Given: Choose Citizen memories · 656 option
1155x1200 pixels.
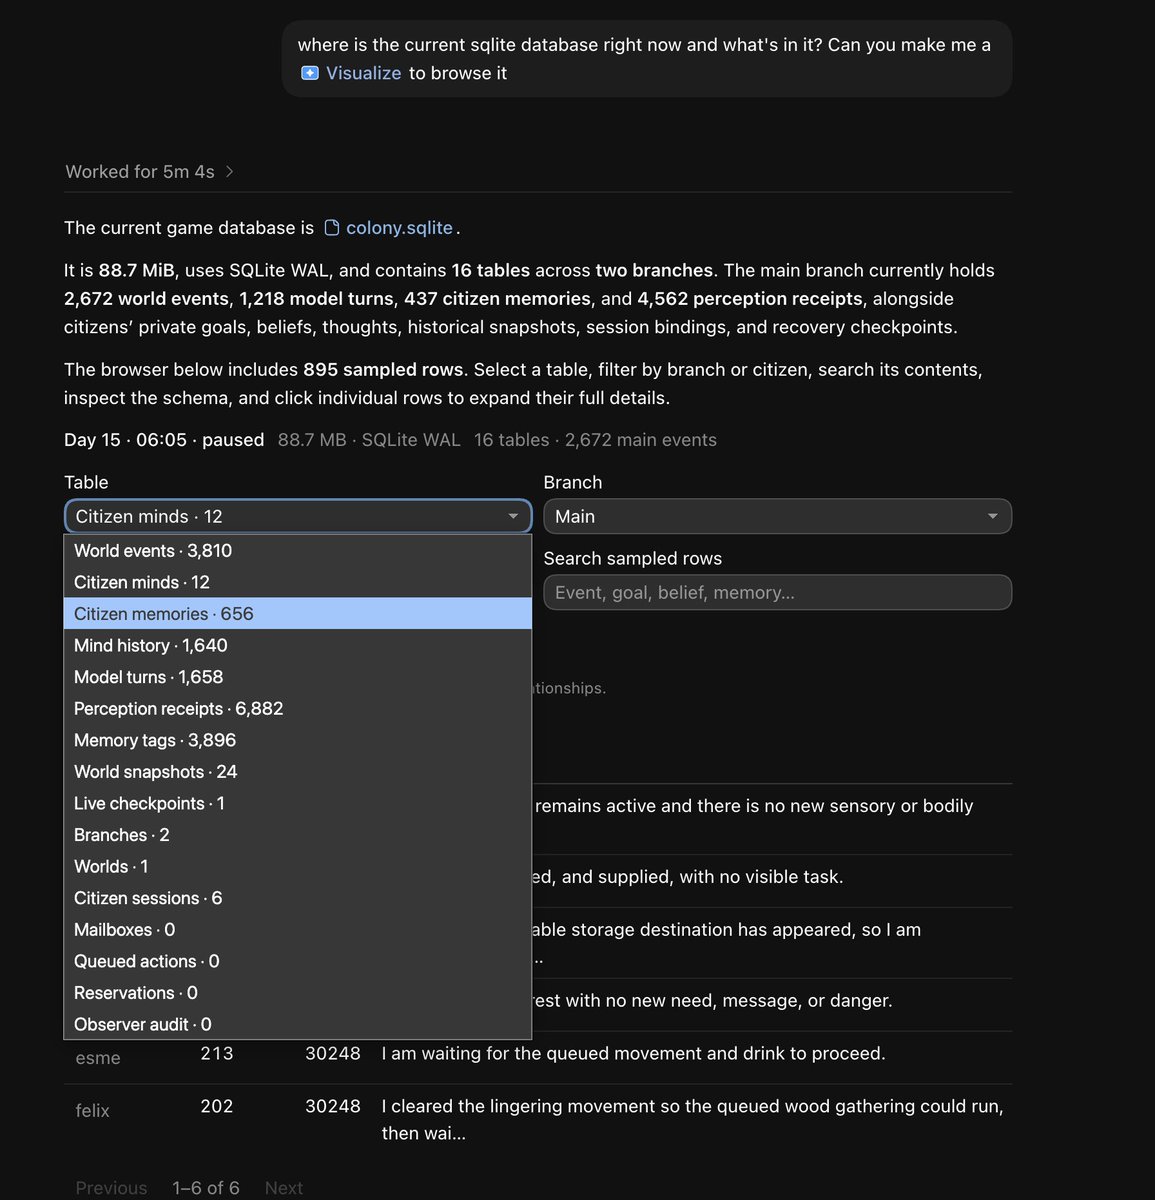Looking at the screenshot, I should 298,614.
